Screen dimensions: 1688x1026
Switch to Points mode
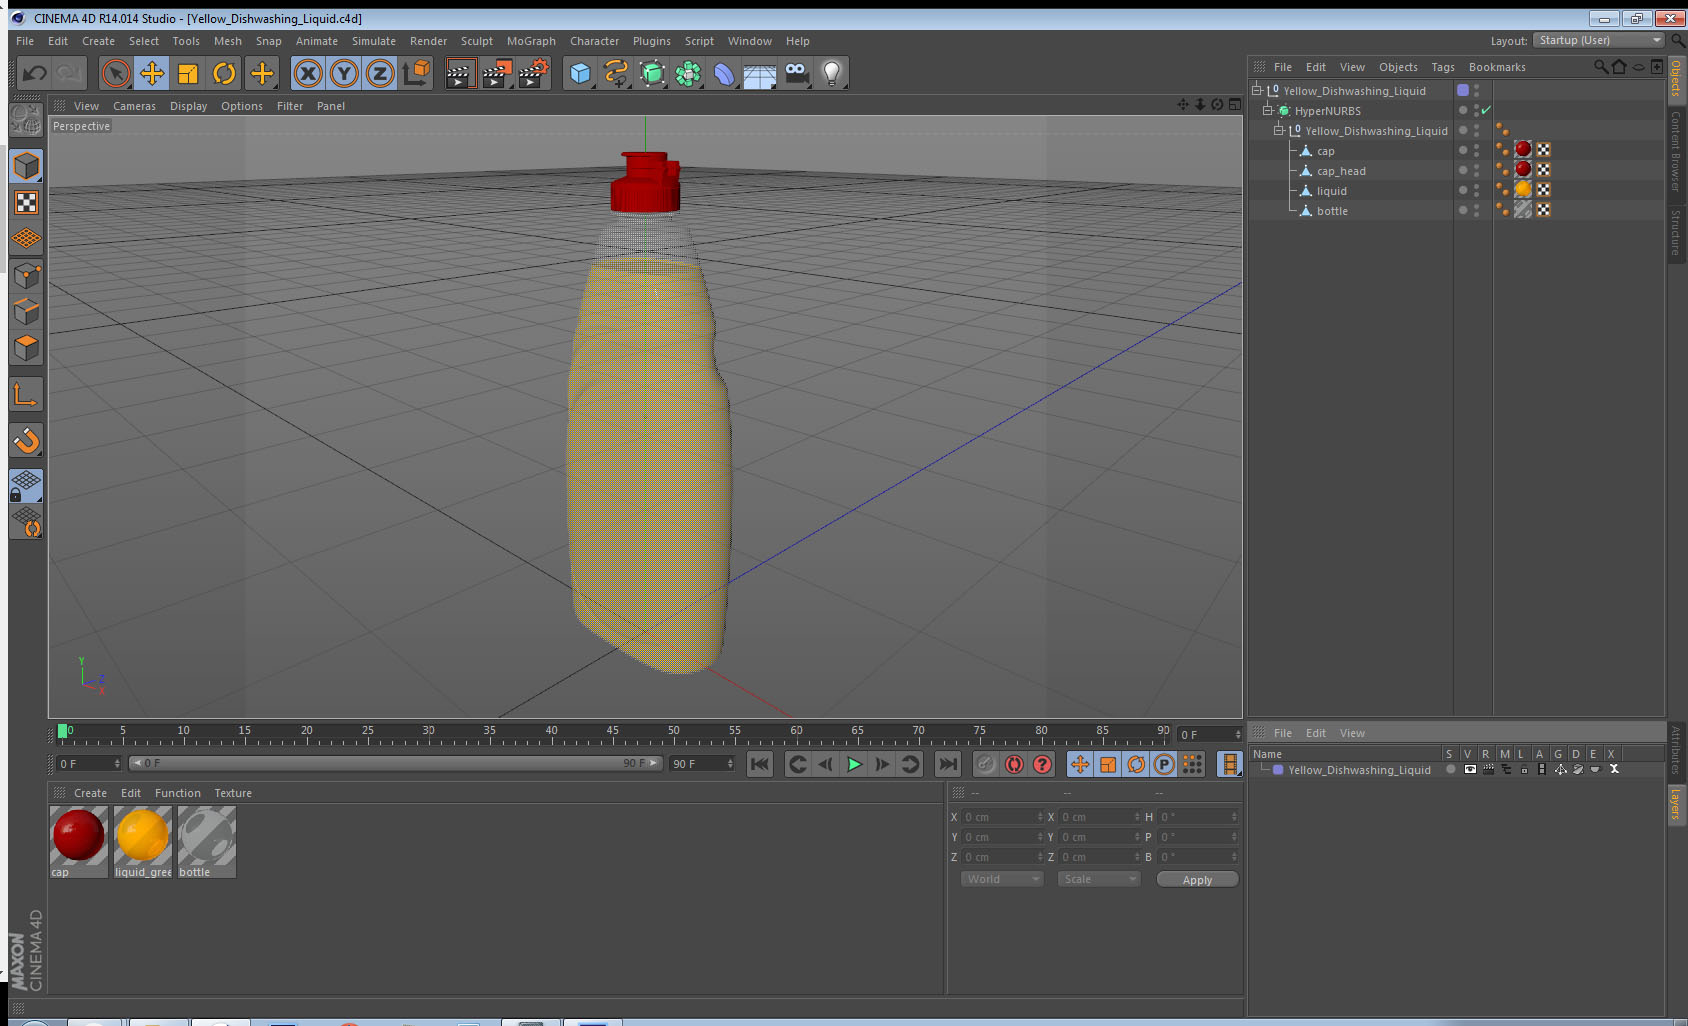pyautogui.click(x=26, y=276)
